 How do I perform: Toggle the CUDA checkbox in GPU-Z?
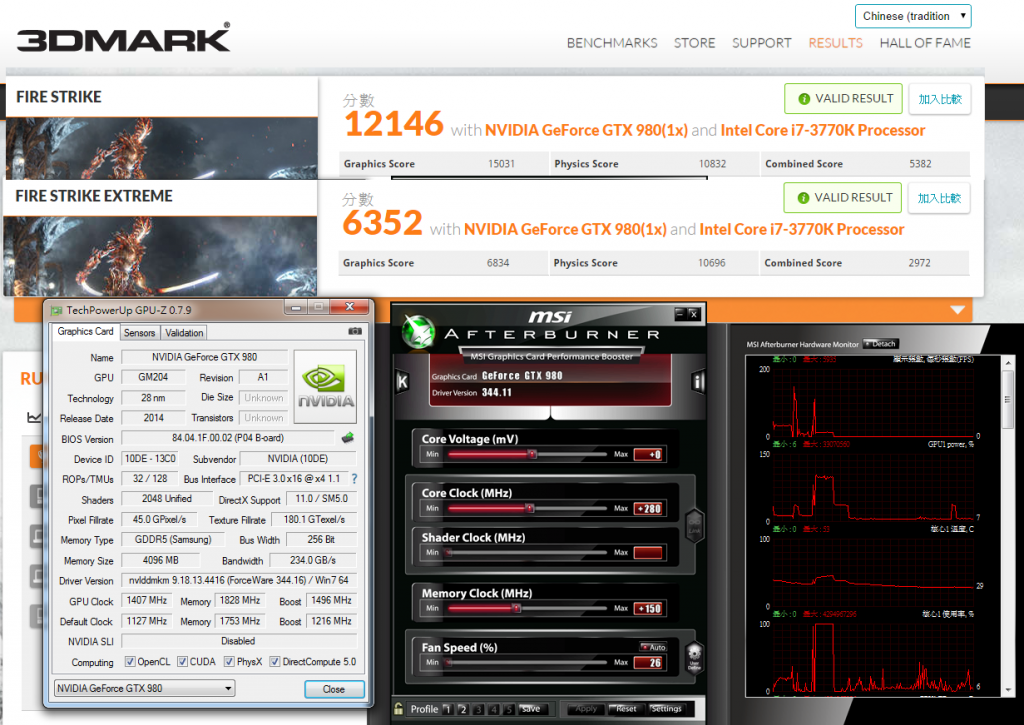pyautogui.click(x=182, y=662)
